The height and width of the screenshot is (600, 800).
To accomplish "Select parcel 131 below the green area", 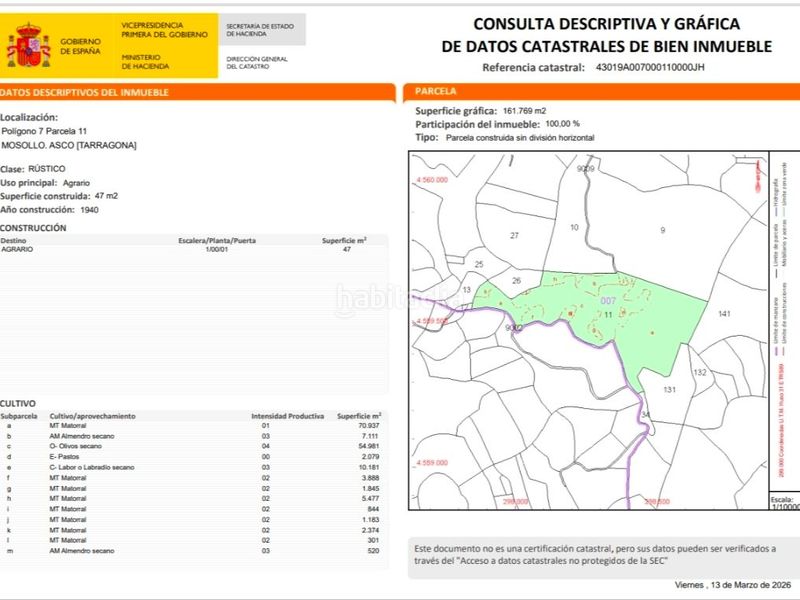I will [669, 389].
